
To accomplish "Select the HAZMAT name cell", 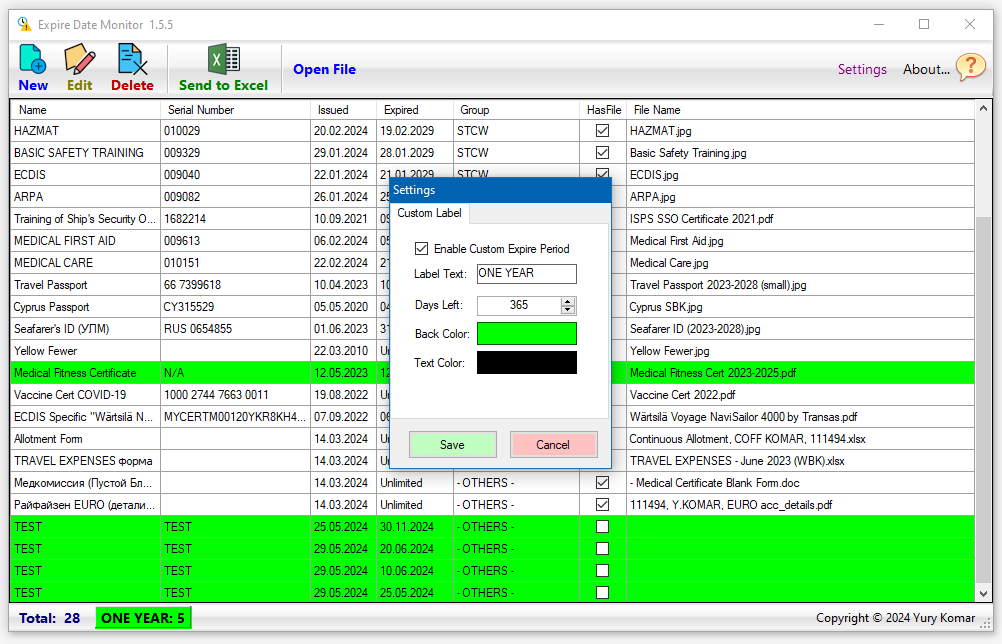I will click(85, 130).
